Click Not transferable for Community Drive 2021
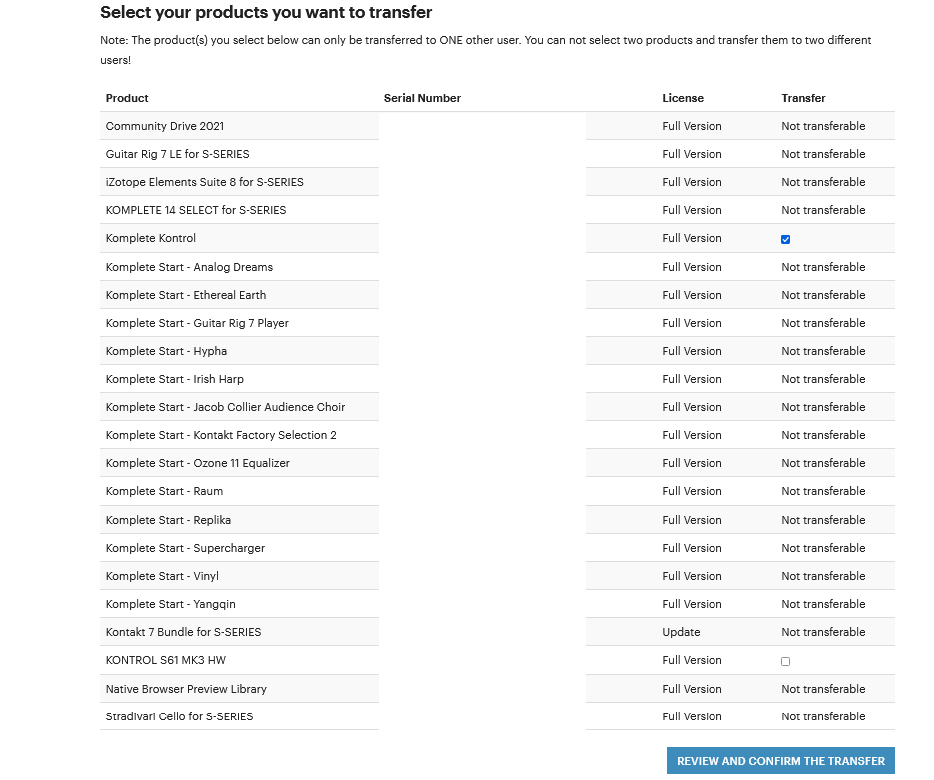Screen dimensions: 934x780 [x=823, y=126]
